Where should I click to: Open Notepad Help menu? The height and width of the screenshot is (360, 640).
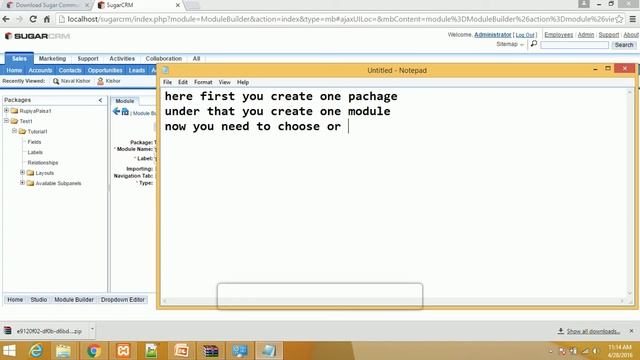click(243, 82)
